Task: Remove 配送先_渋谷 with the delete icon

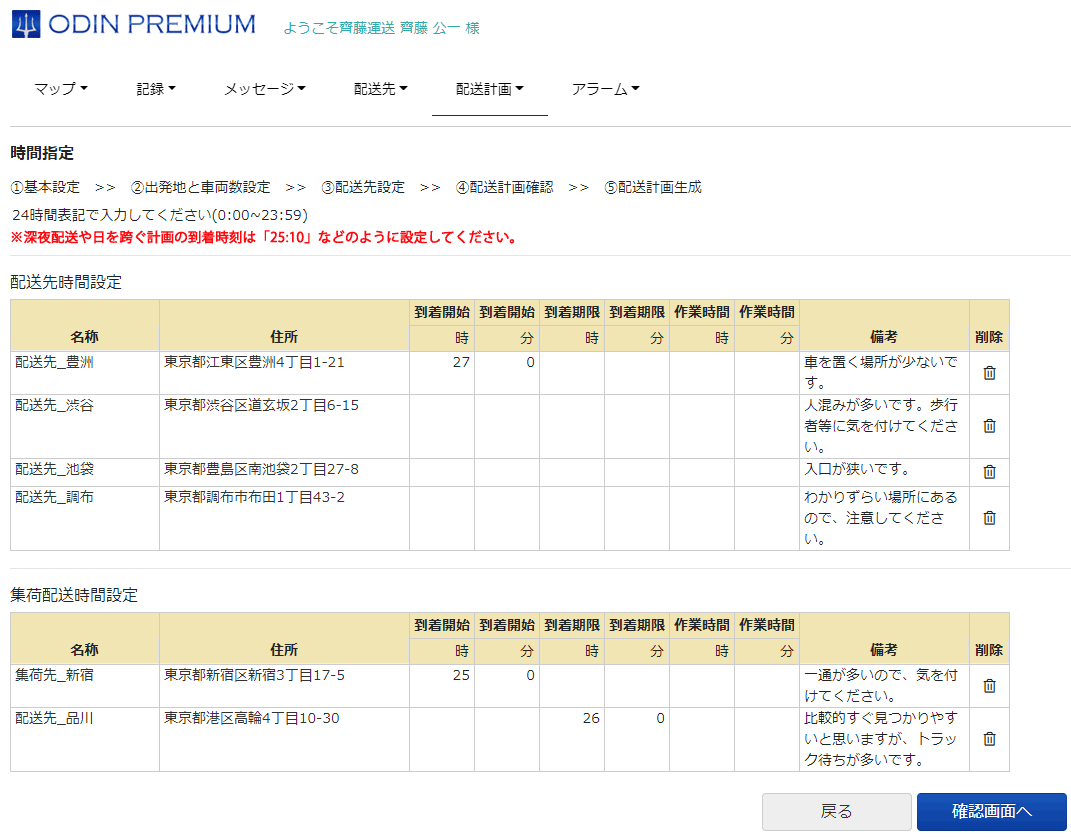Action: [988, 426]
